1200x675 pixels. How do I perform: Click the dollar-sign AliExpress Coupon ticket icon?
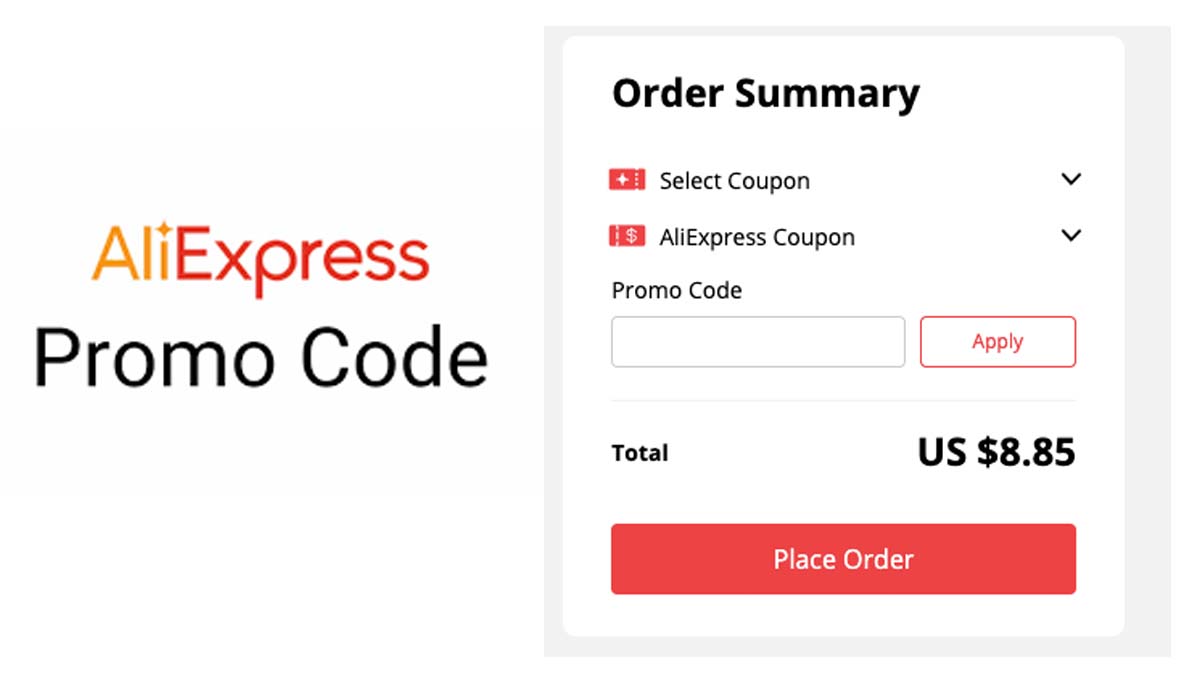(627, 236)
